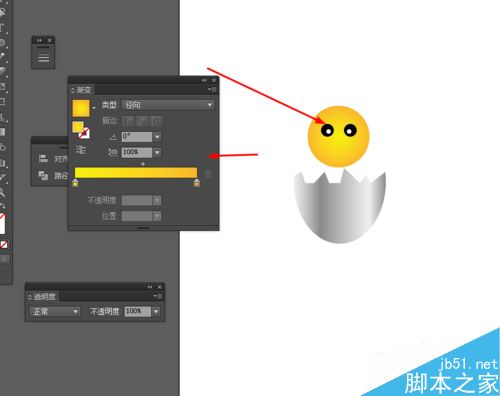Open the Gradient panel 不透明度 dropdown arrow
Viewport: 500px width, 396px height.
coord(157,200)
